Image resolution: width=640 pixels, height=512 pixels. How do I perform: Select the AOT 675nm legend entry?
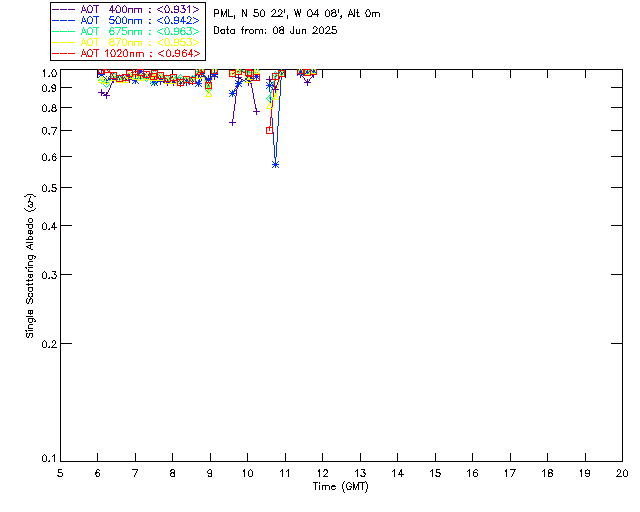point(125,31)
